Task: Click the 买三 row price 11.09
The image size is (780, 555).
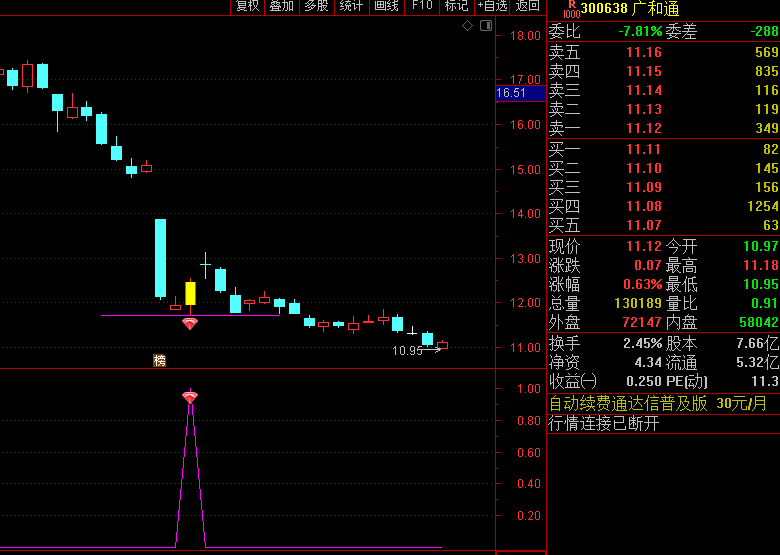Action: 644,187
